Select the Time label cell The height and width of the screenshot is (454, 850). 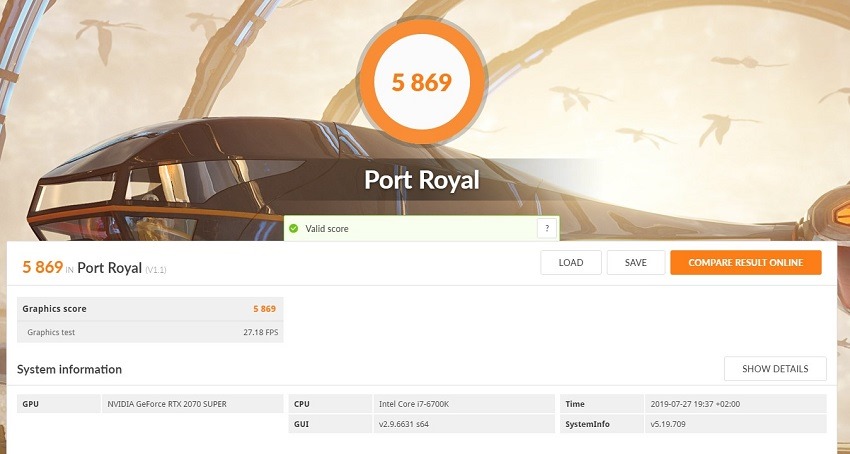[x=602, y=404]
